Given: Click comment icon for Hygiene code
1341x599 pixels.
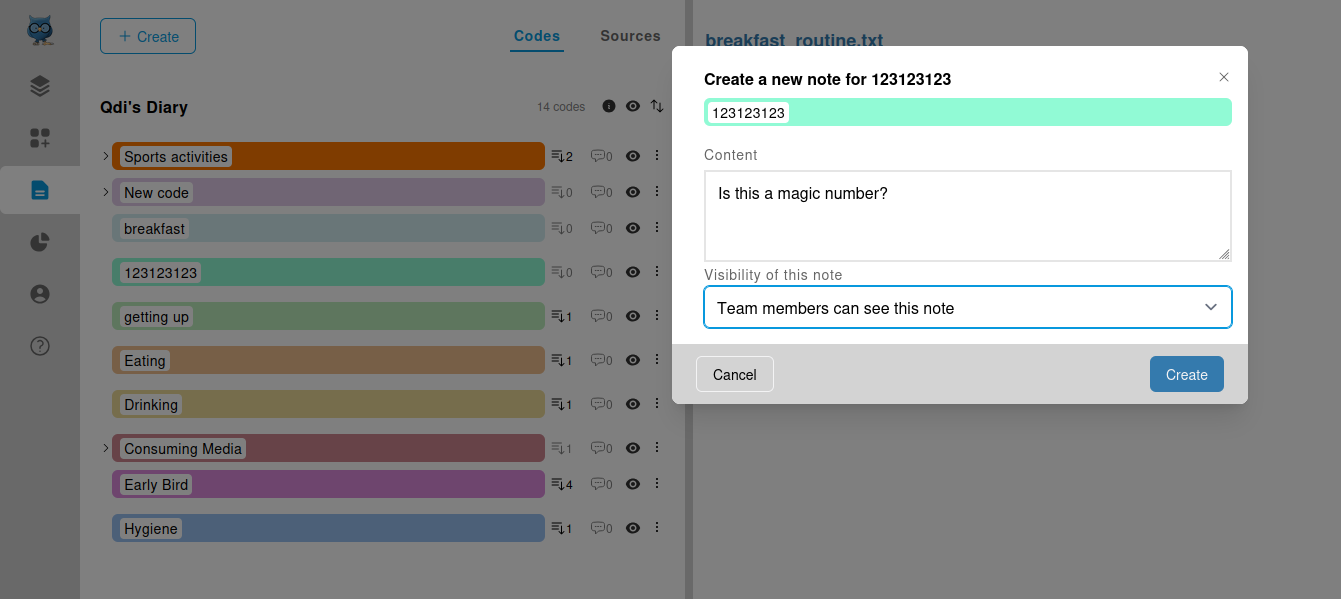Looking at the screenshot, I should point(601,528).
